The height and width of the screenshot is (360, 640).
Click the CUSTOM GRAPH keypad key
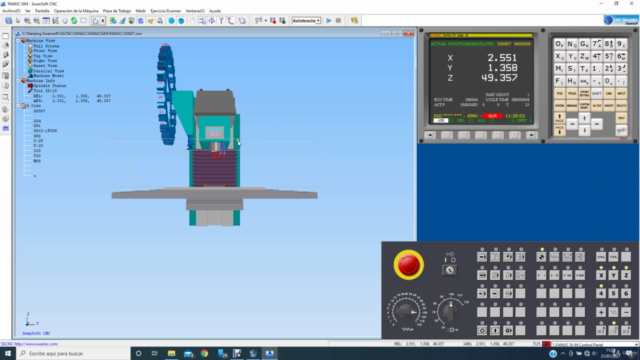click(584, 106)
